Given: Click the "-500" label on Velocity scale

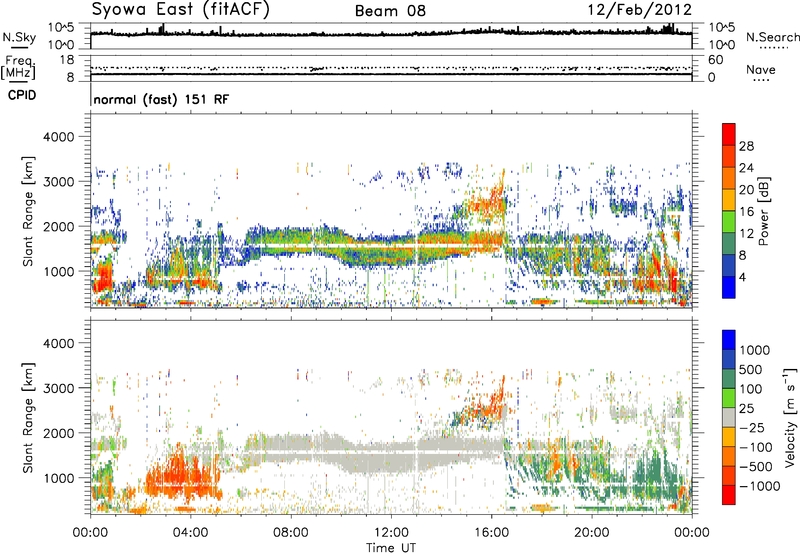Looking at the screenshot, I should [x=755, y=466].
